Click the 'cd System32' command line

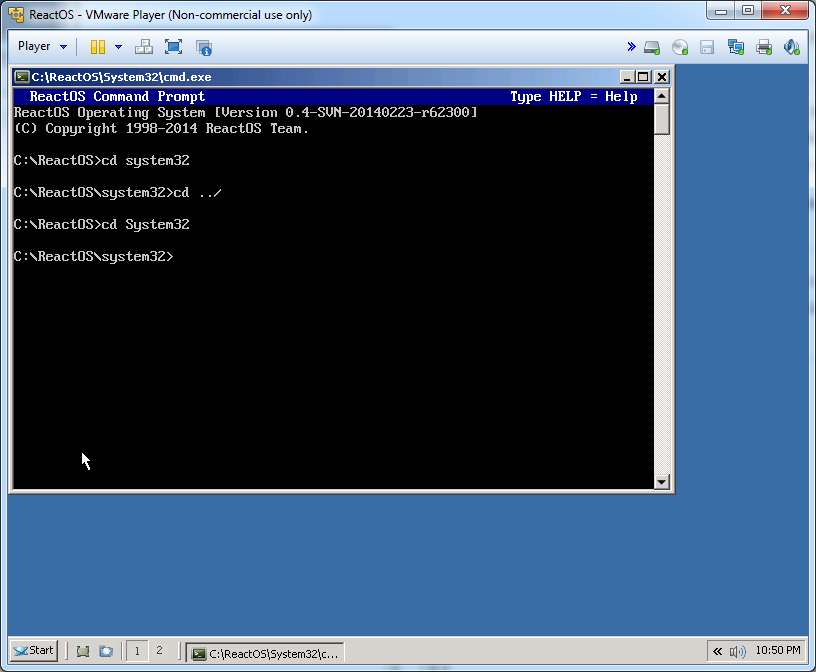[101, 224]
